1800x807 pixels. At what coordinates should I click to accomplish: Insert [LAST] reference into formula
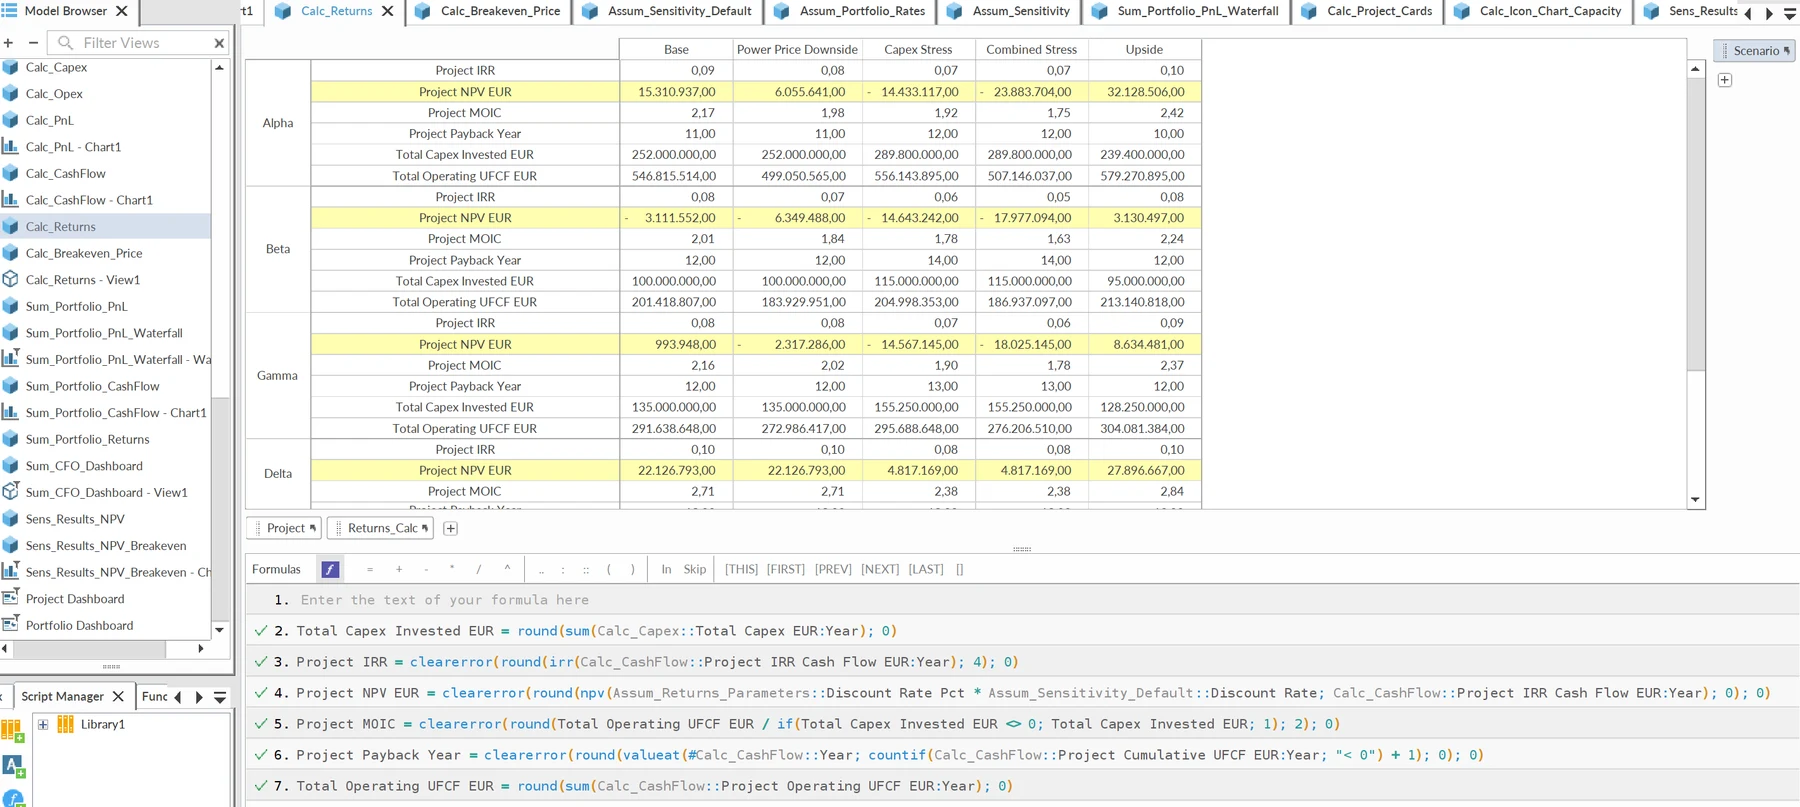tap(926, 569)
